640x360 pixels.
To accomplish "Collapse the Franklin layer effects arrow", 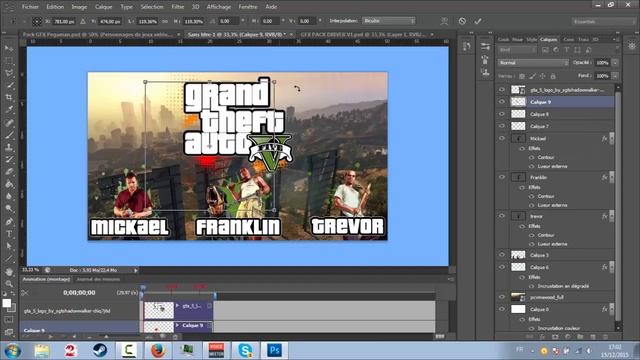I will click(611, 177).
